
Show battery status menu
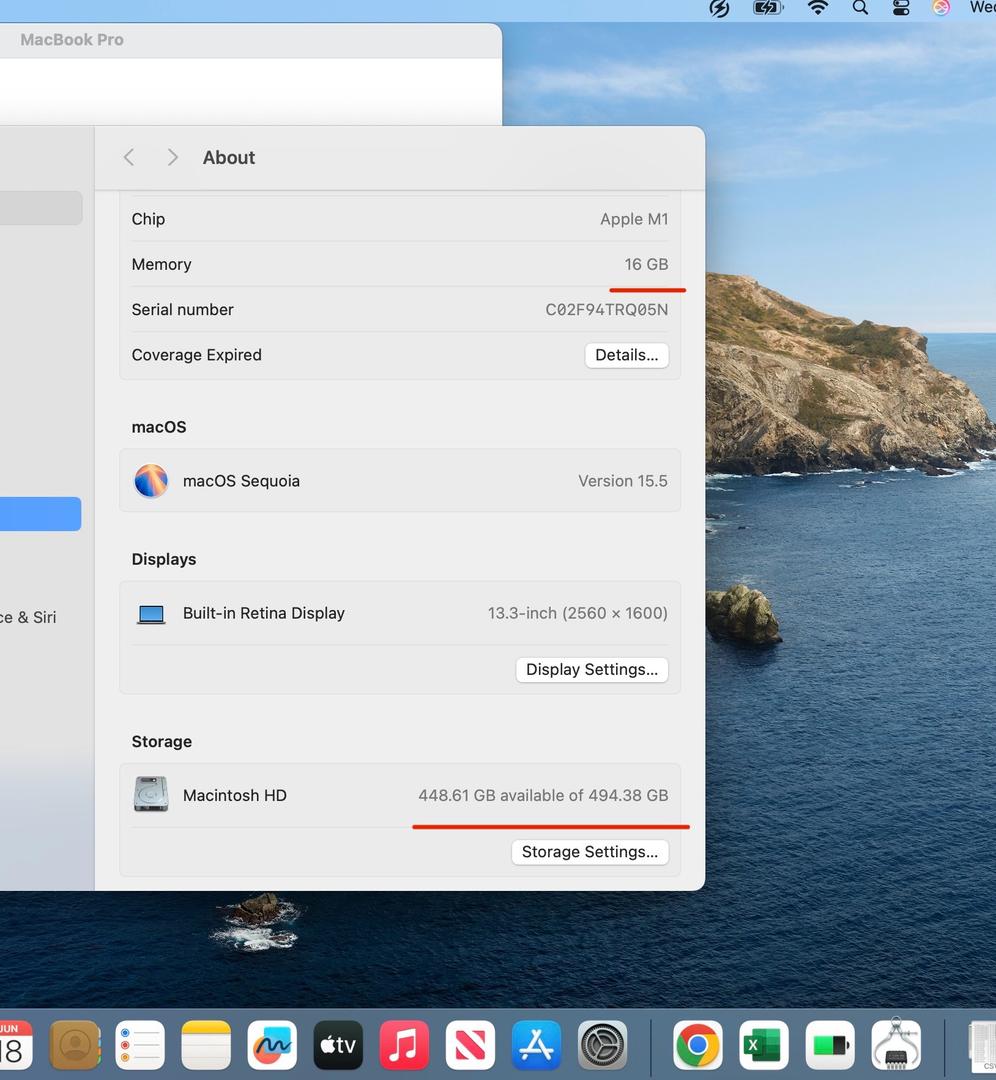(x=768, y=9)
